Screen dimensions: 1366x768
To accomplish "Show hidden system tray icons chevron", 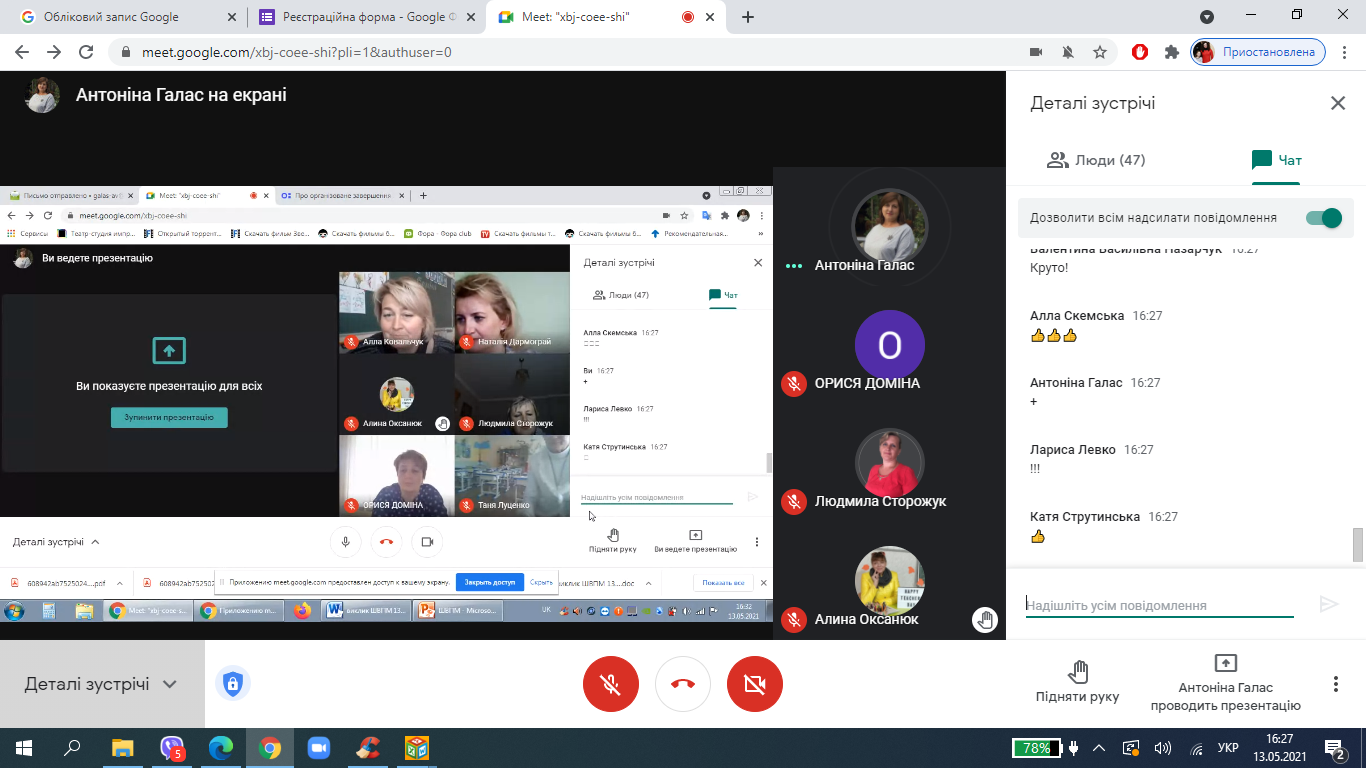I will point(1099,748).
